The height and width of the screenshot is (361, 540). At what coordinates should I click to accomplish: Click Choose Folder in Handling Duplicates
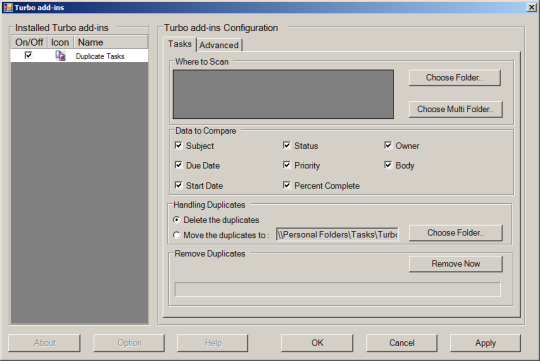[x=456, y=233]
